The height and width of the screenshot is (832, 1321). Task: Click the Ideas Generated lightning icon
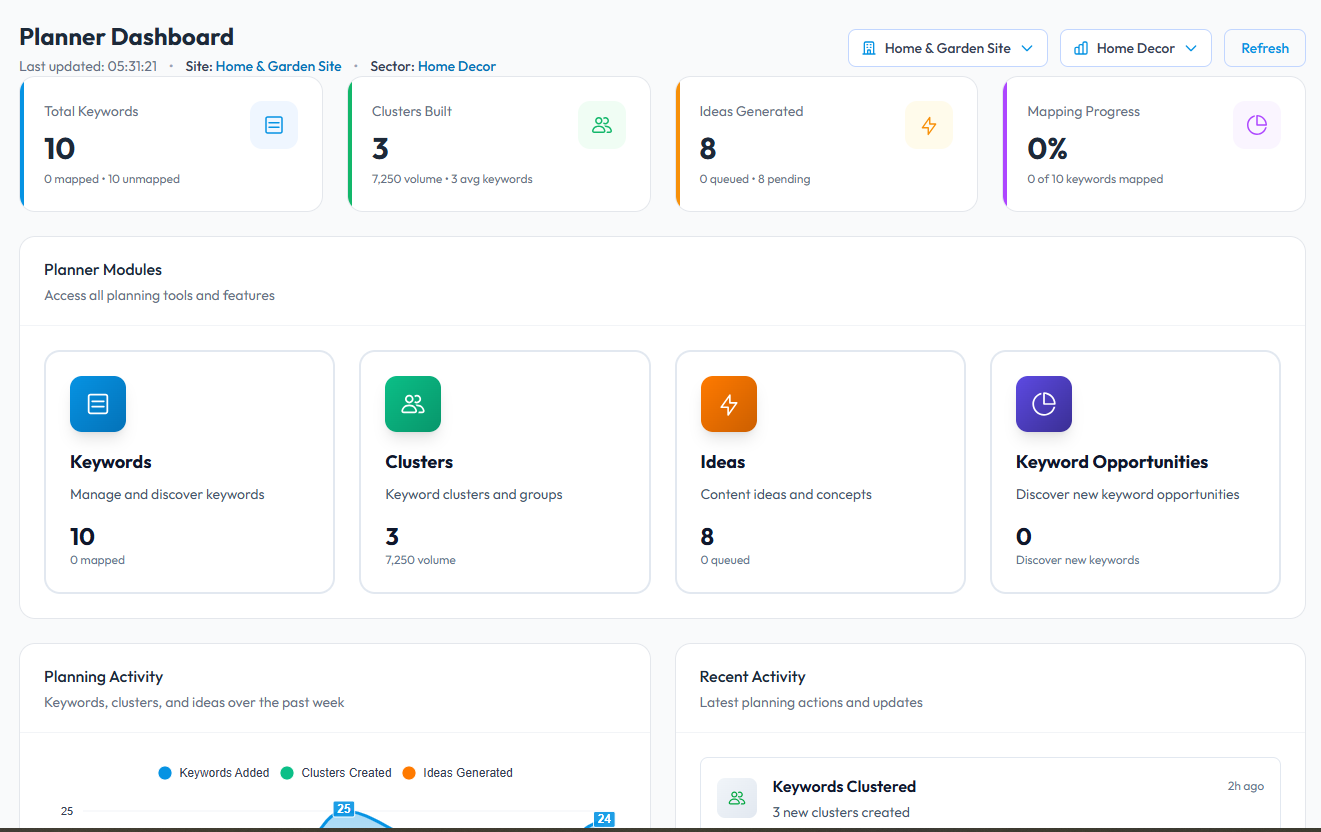click(x=929, y=125)
